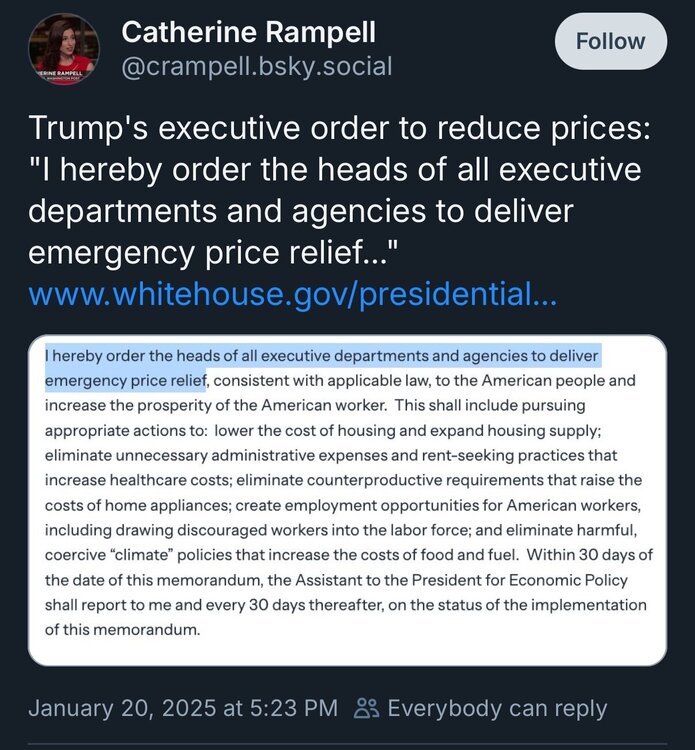Viewport: 695px width, 750px height.
Task: Click the blue highlighted sentence in the memo
Action: point(320,356)
